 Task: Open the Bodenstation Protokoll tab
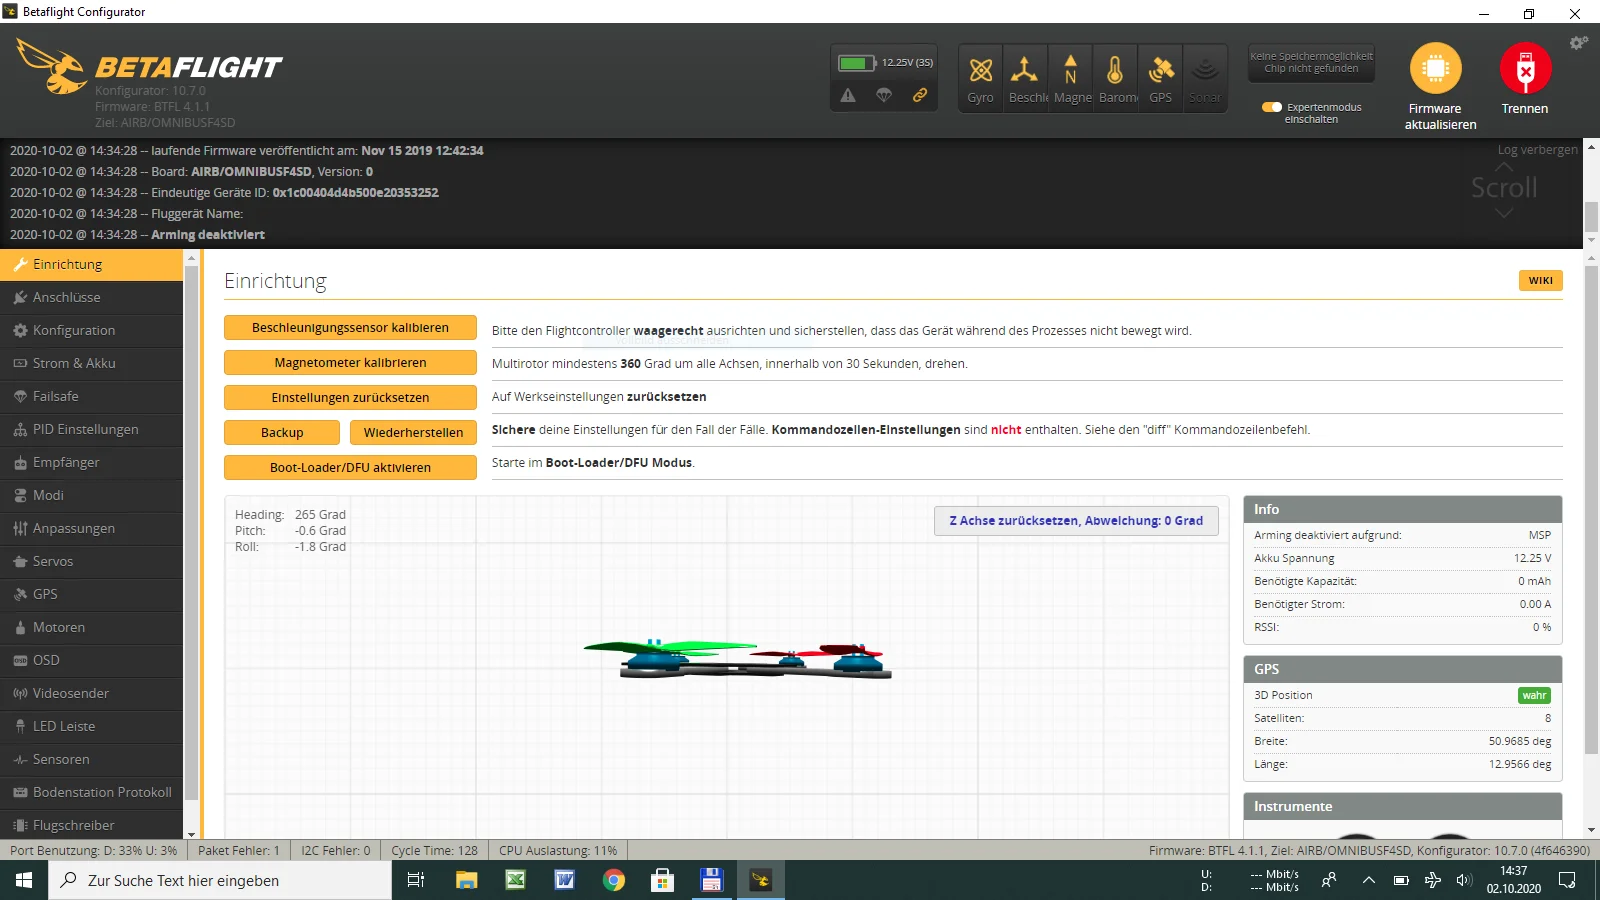(91, 792)
